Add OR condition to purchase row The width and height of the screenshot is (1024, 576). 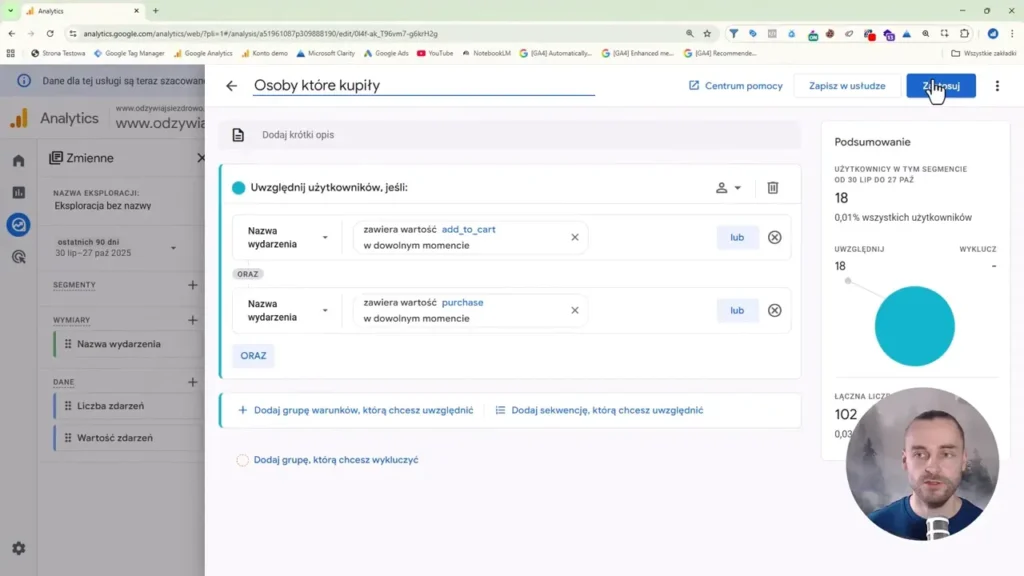tap(737, 310)
